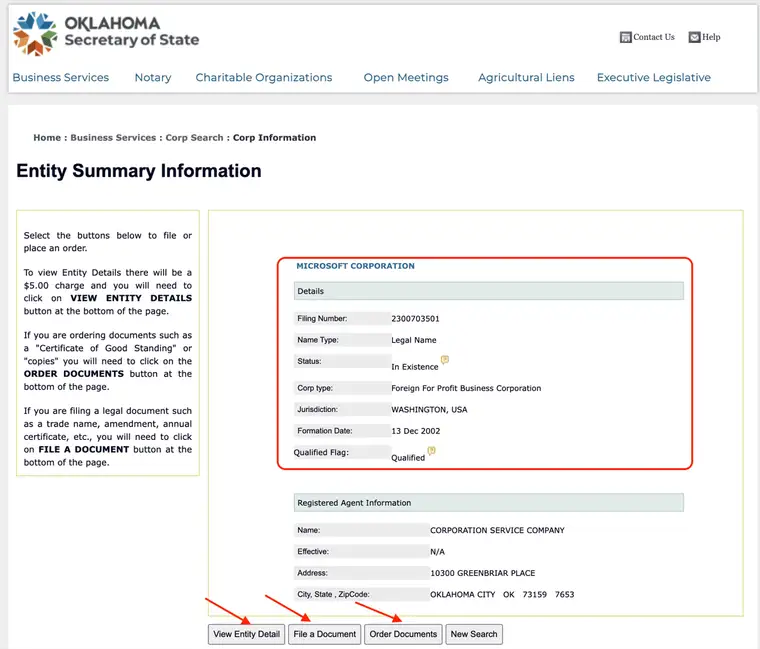Screen dimensions: 760x649
Task: Click the Details section header
Action: pyautogui.click(x=489, y=291)
